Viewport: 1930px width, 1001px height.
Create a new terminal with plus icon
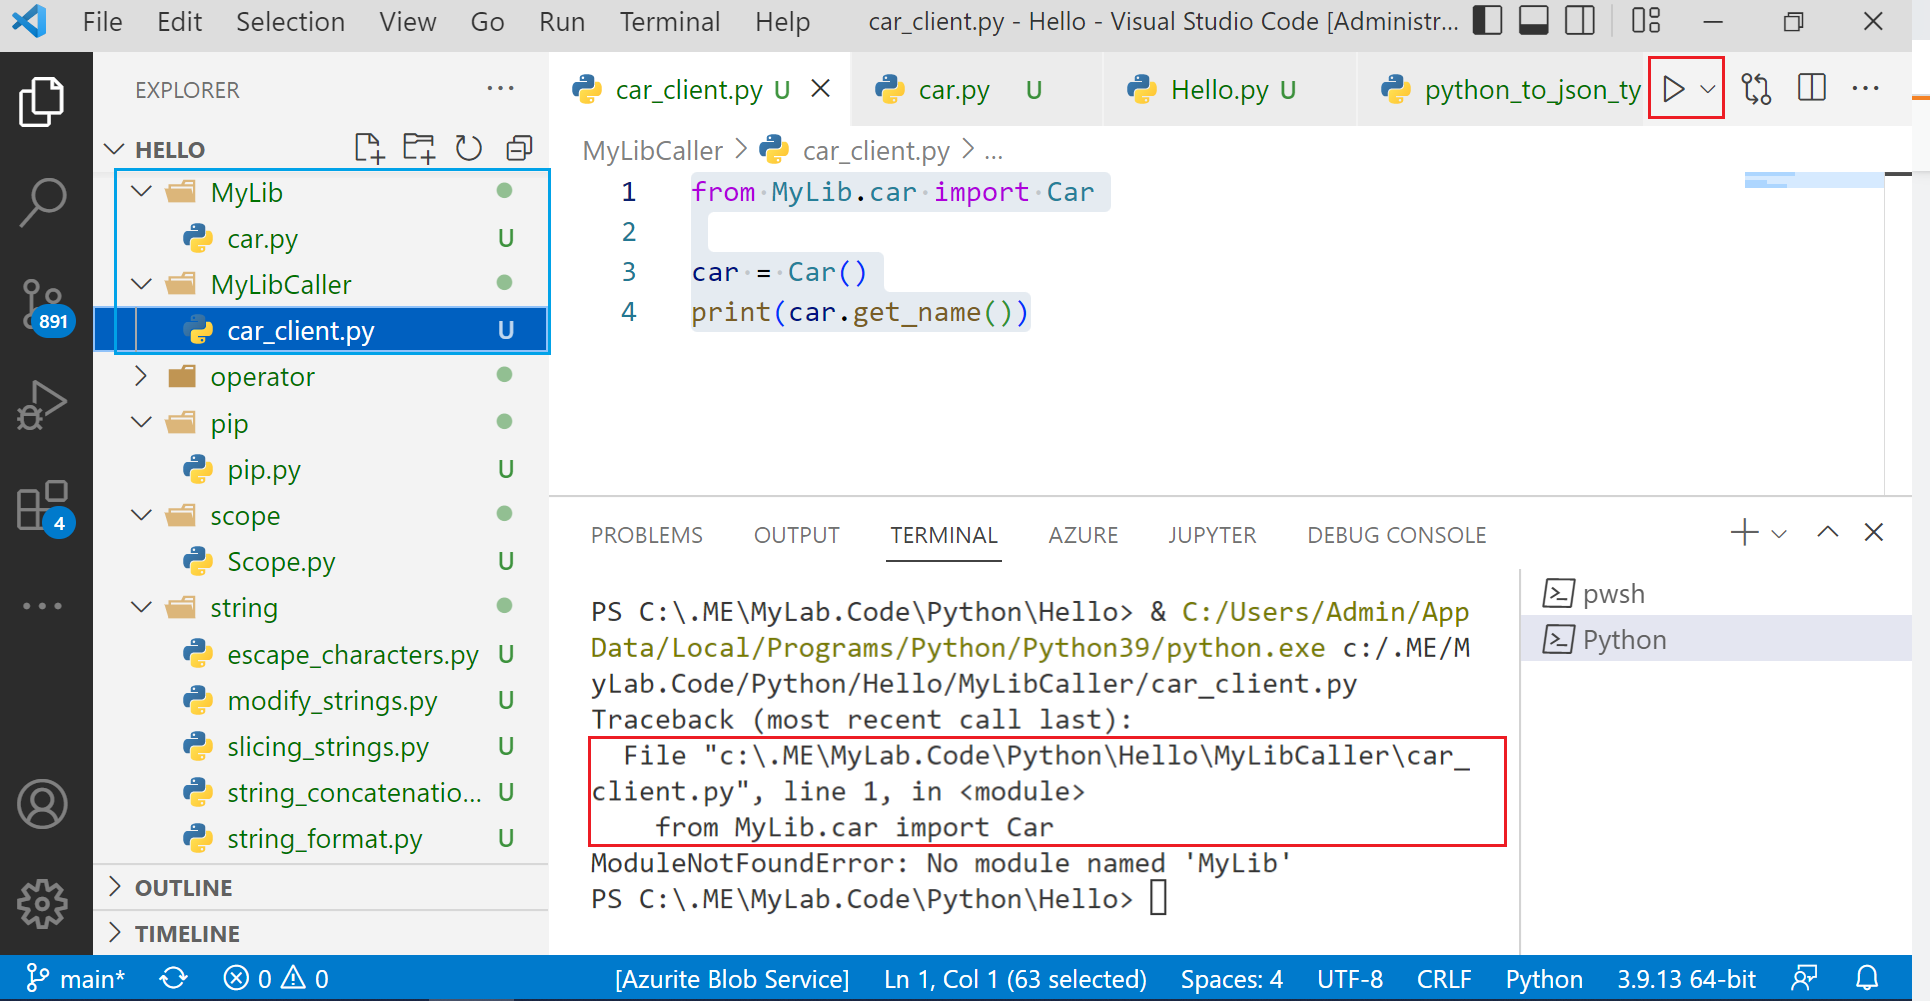(x=1744, y=533)
